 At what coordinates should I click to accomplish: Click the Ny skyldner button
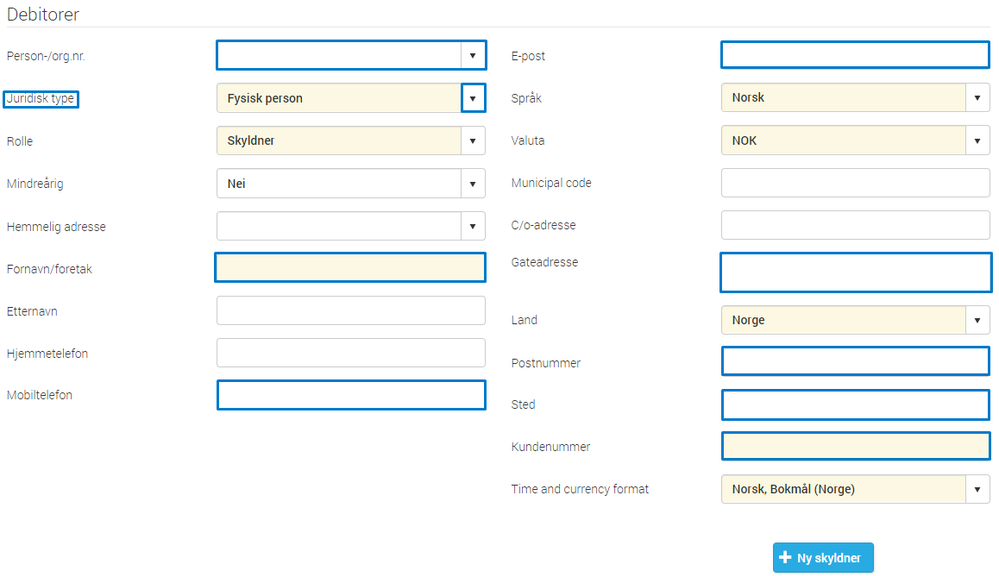(823, 558)
